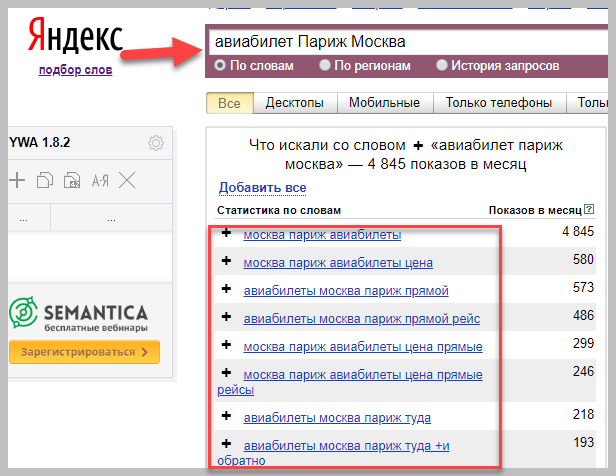The width and height of the screenshot is (616, 476).
Task: Click the search field with 'авиабилет Париж Москва'
Action: click(400, 42)
